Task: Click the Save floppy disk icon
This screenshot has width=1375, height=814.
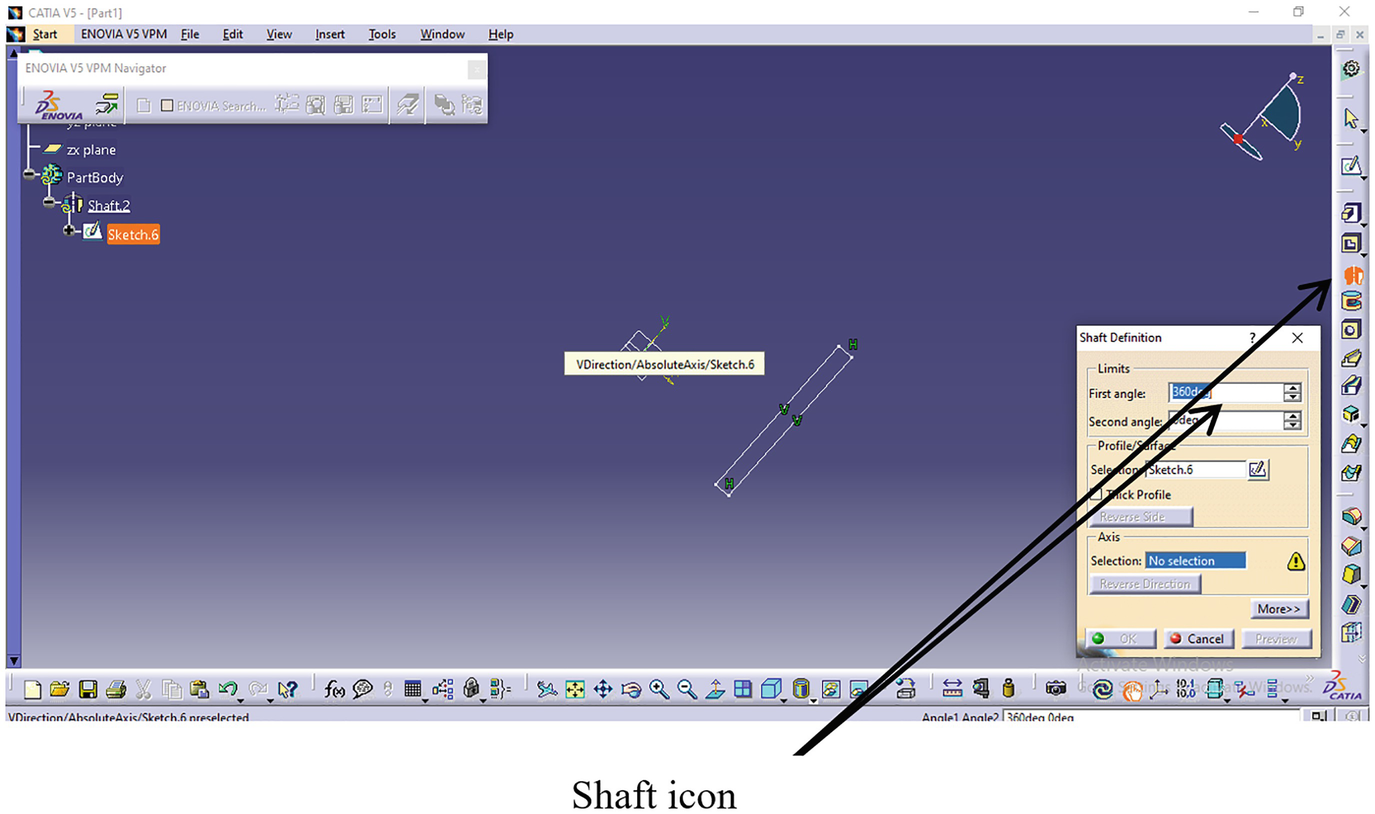Action: [x=88, y=689]
